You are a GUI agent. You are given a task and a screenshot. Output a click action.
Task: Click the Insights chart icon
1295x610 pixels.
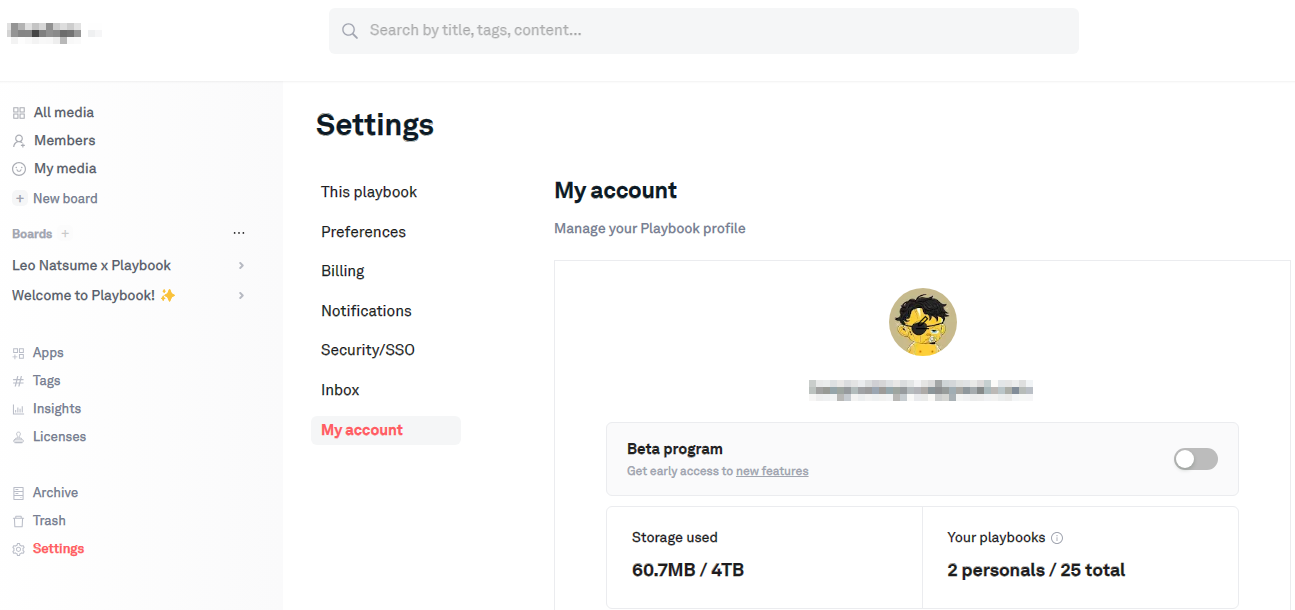(x=18, y=409)
